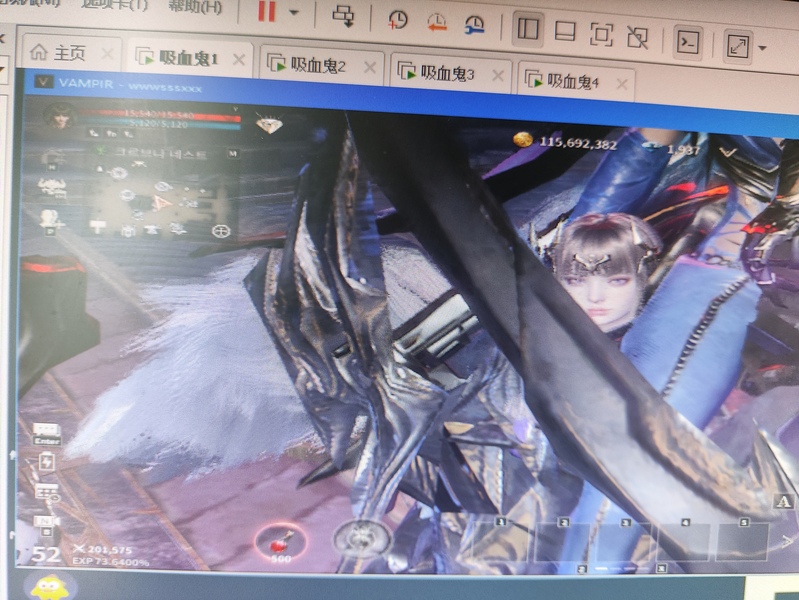This screenshot has height=600, width=799.
Task: Click the EXP 73.6400% text
Action: click(111, 561)
